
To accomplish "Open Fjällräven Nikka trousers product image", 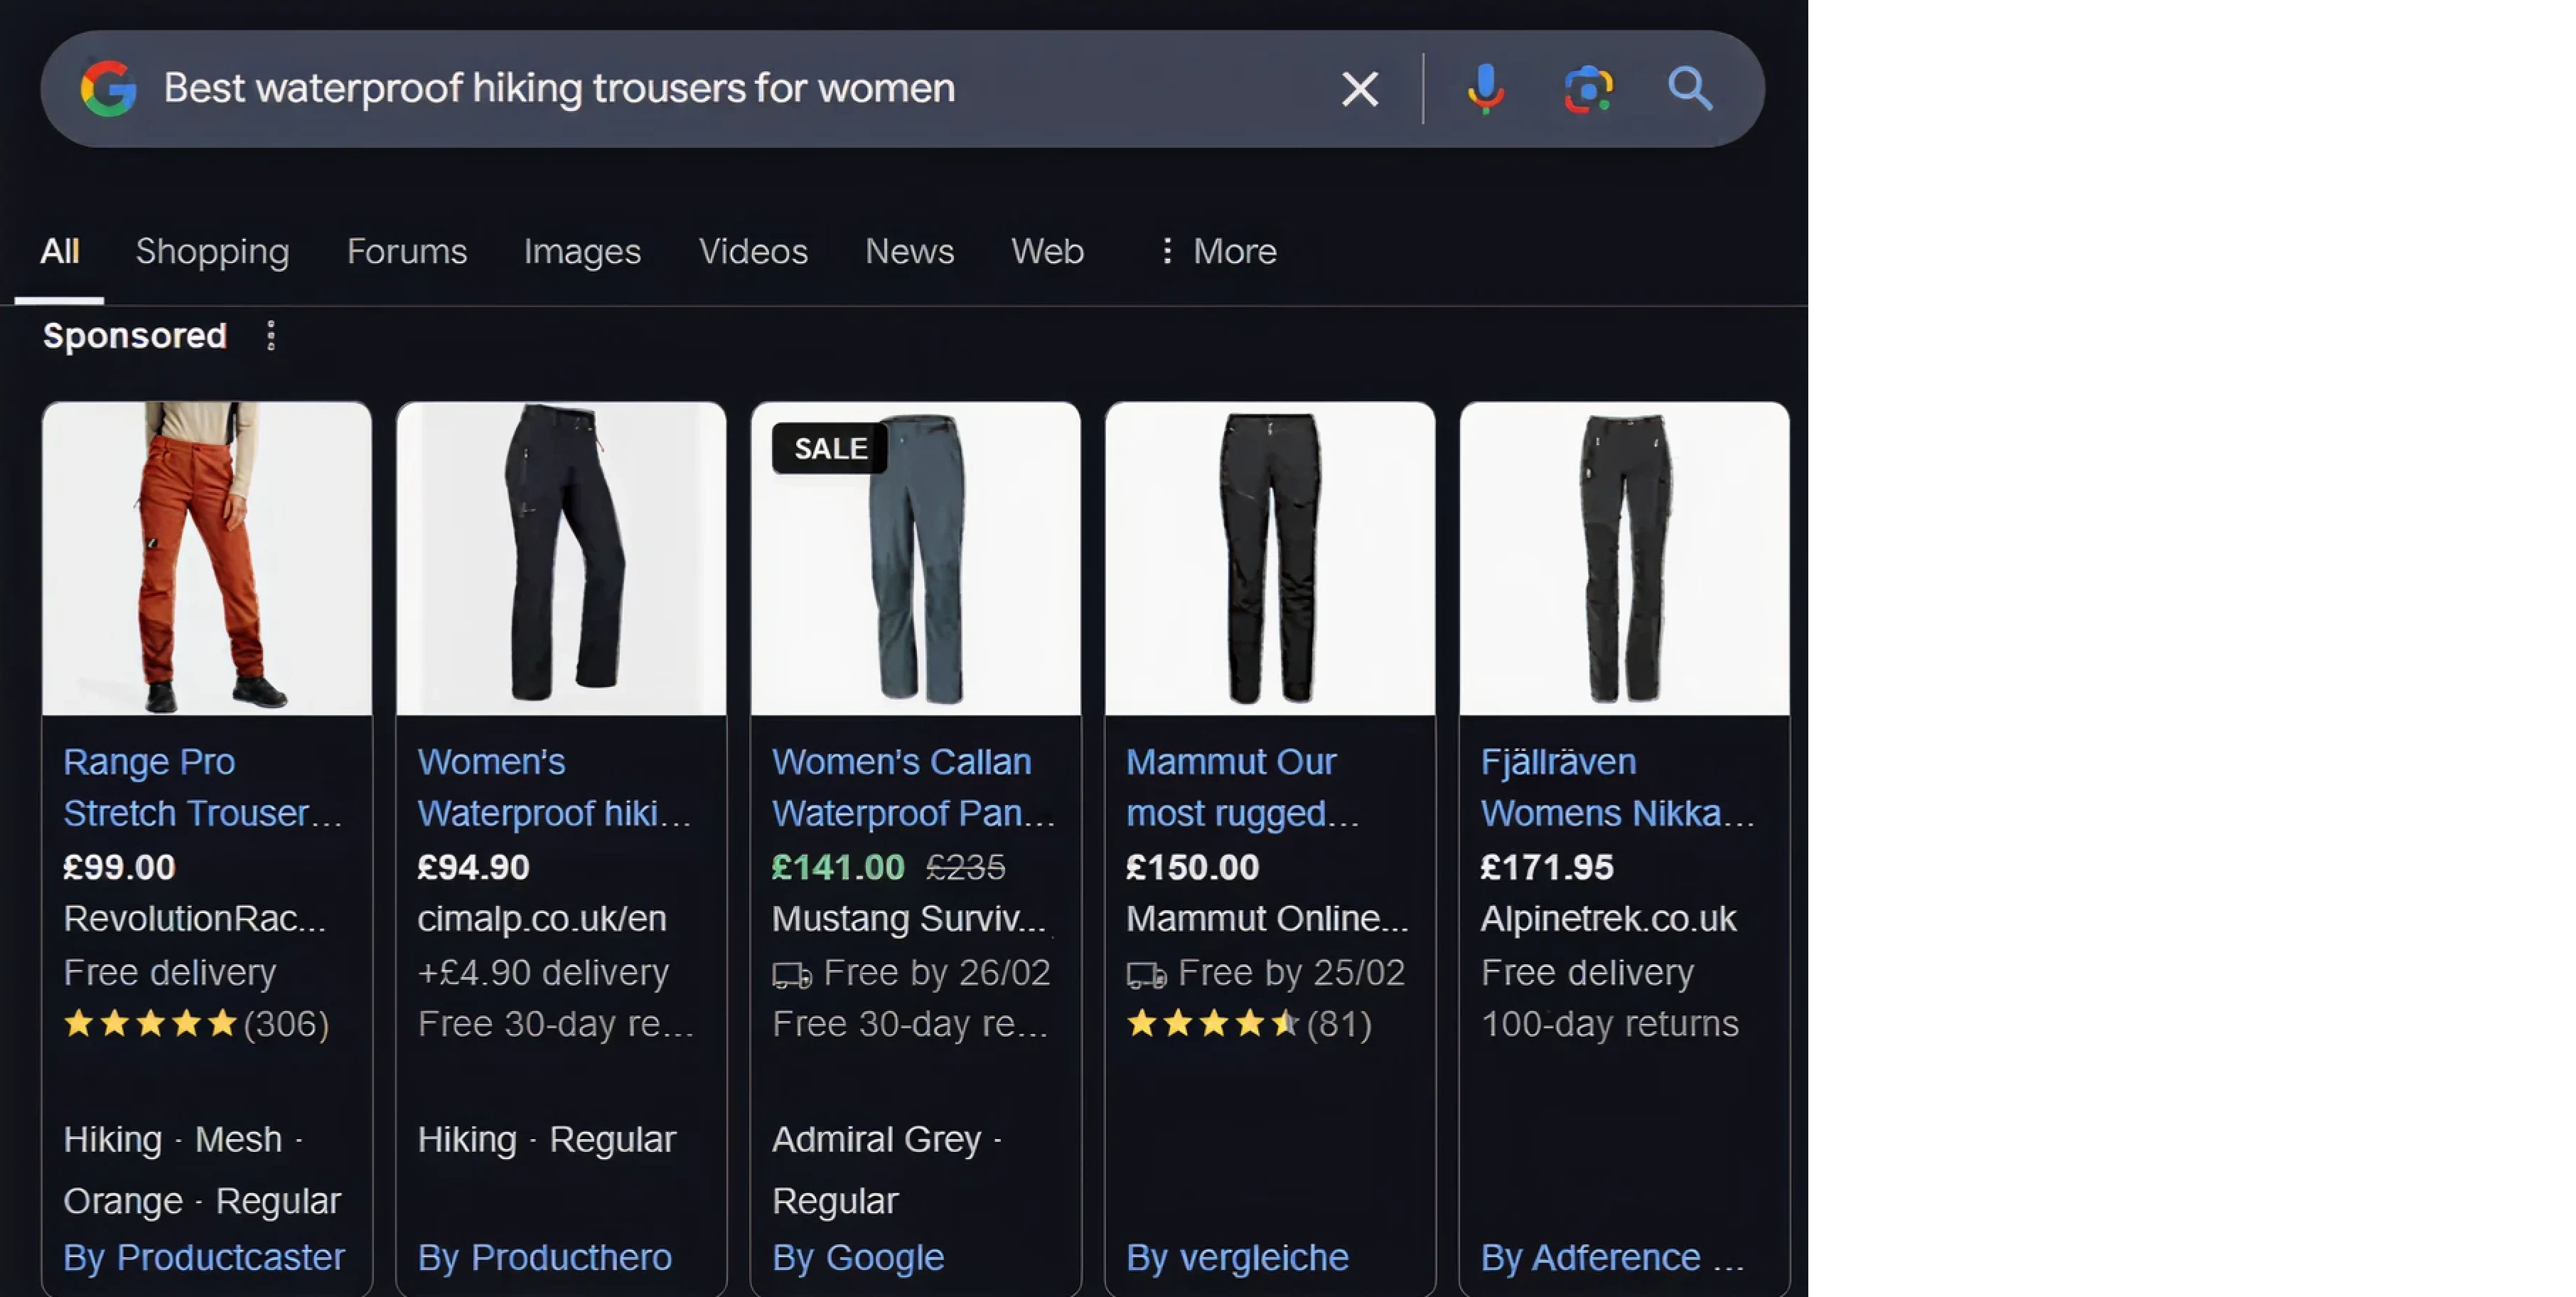I will [x=1624, y=558].
